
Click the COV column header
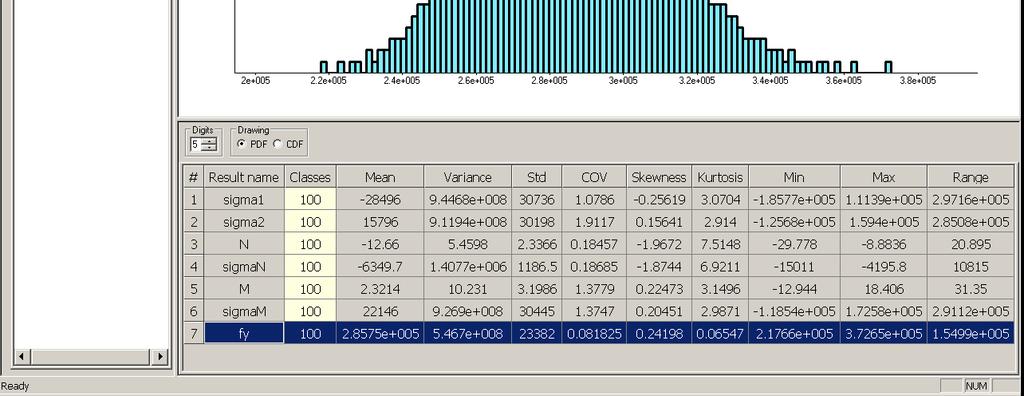pos(594,177)
